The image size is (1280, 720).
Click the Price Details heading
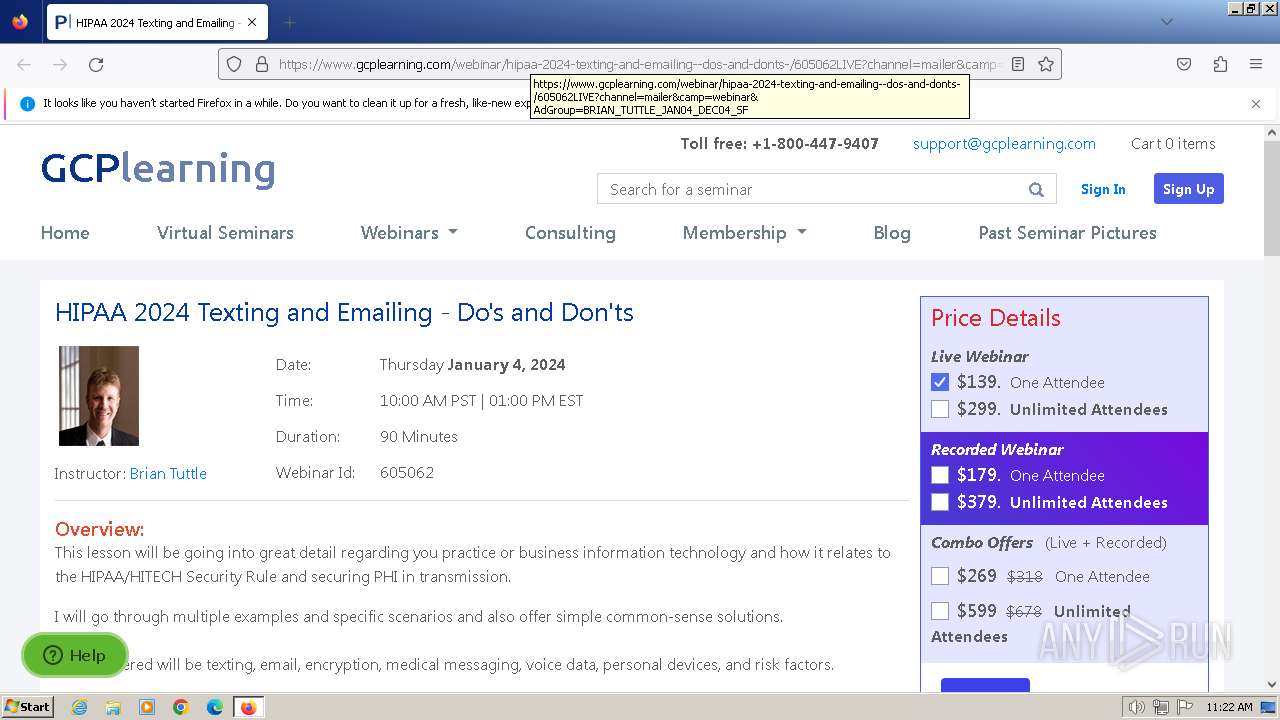[995, 318]
